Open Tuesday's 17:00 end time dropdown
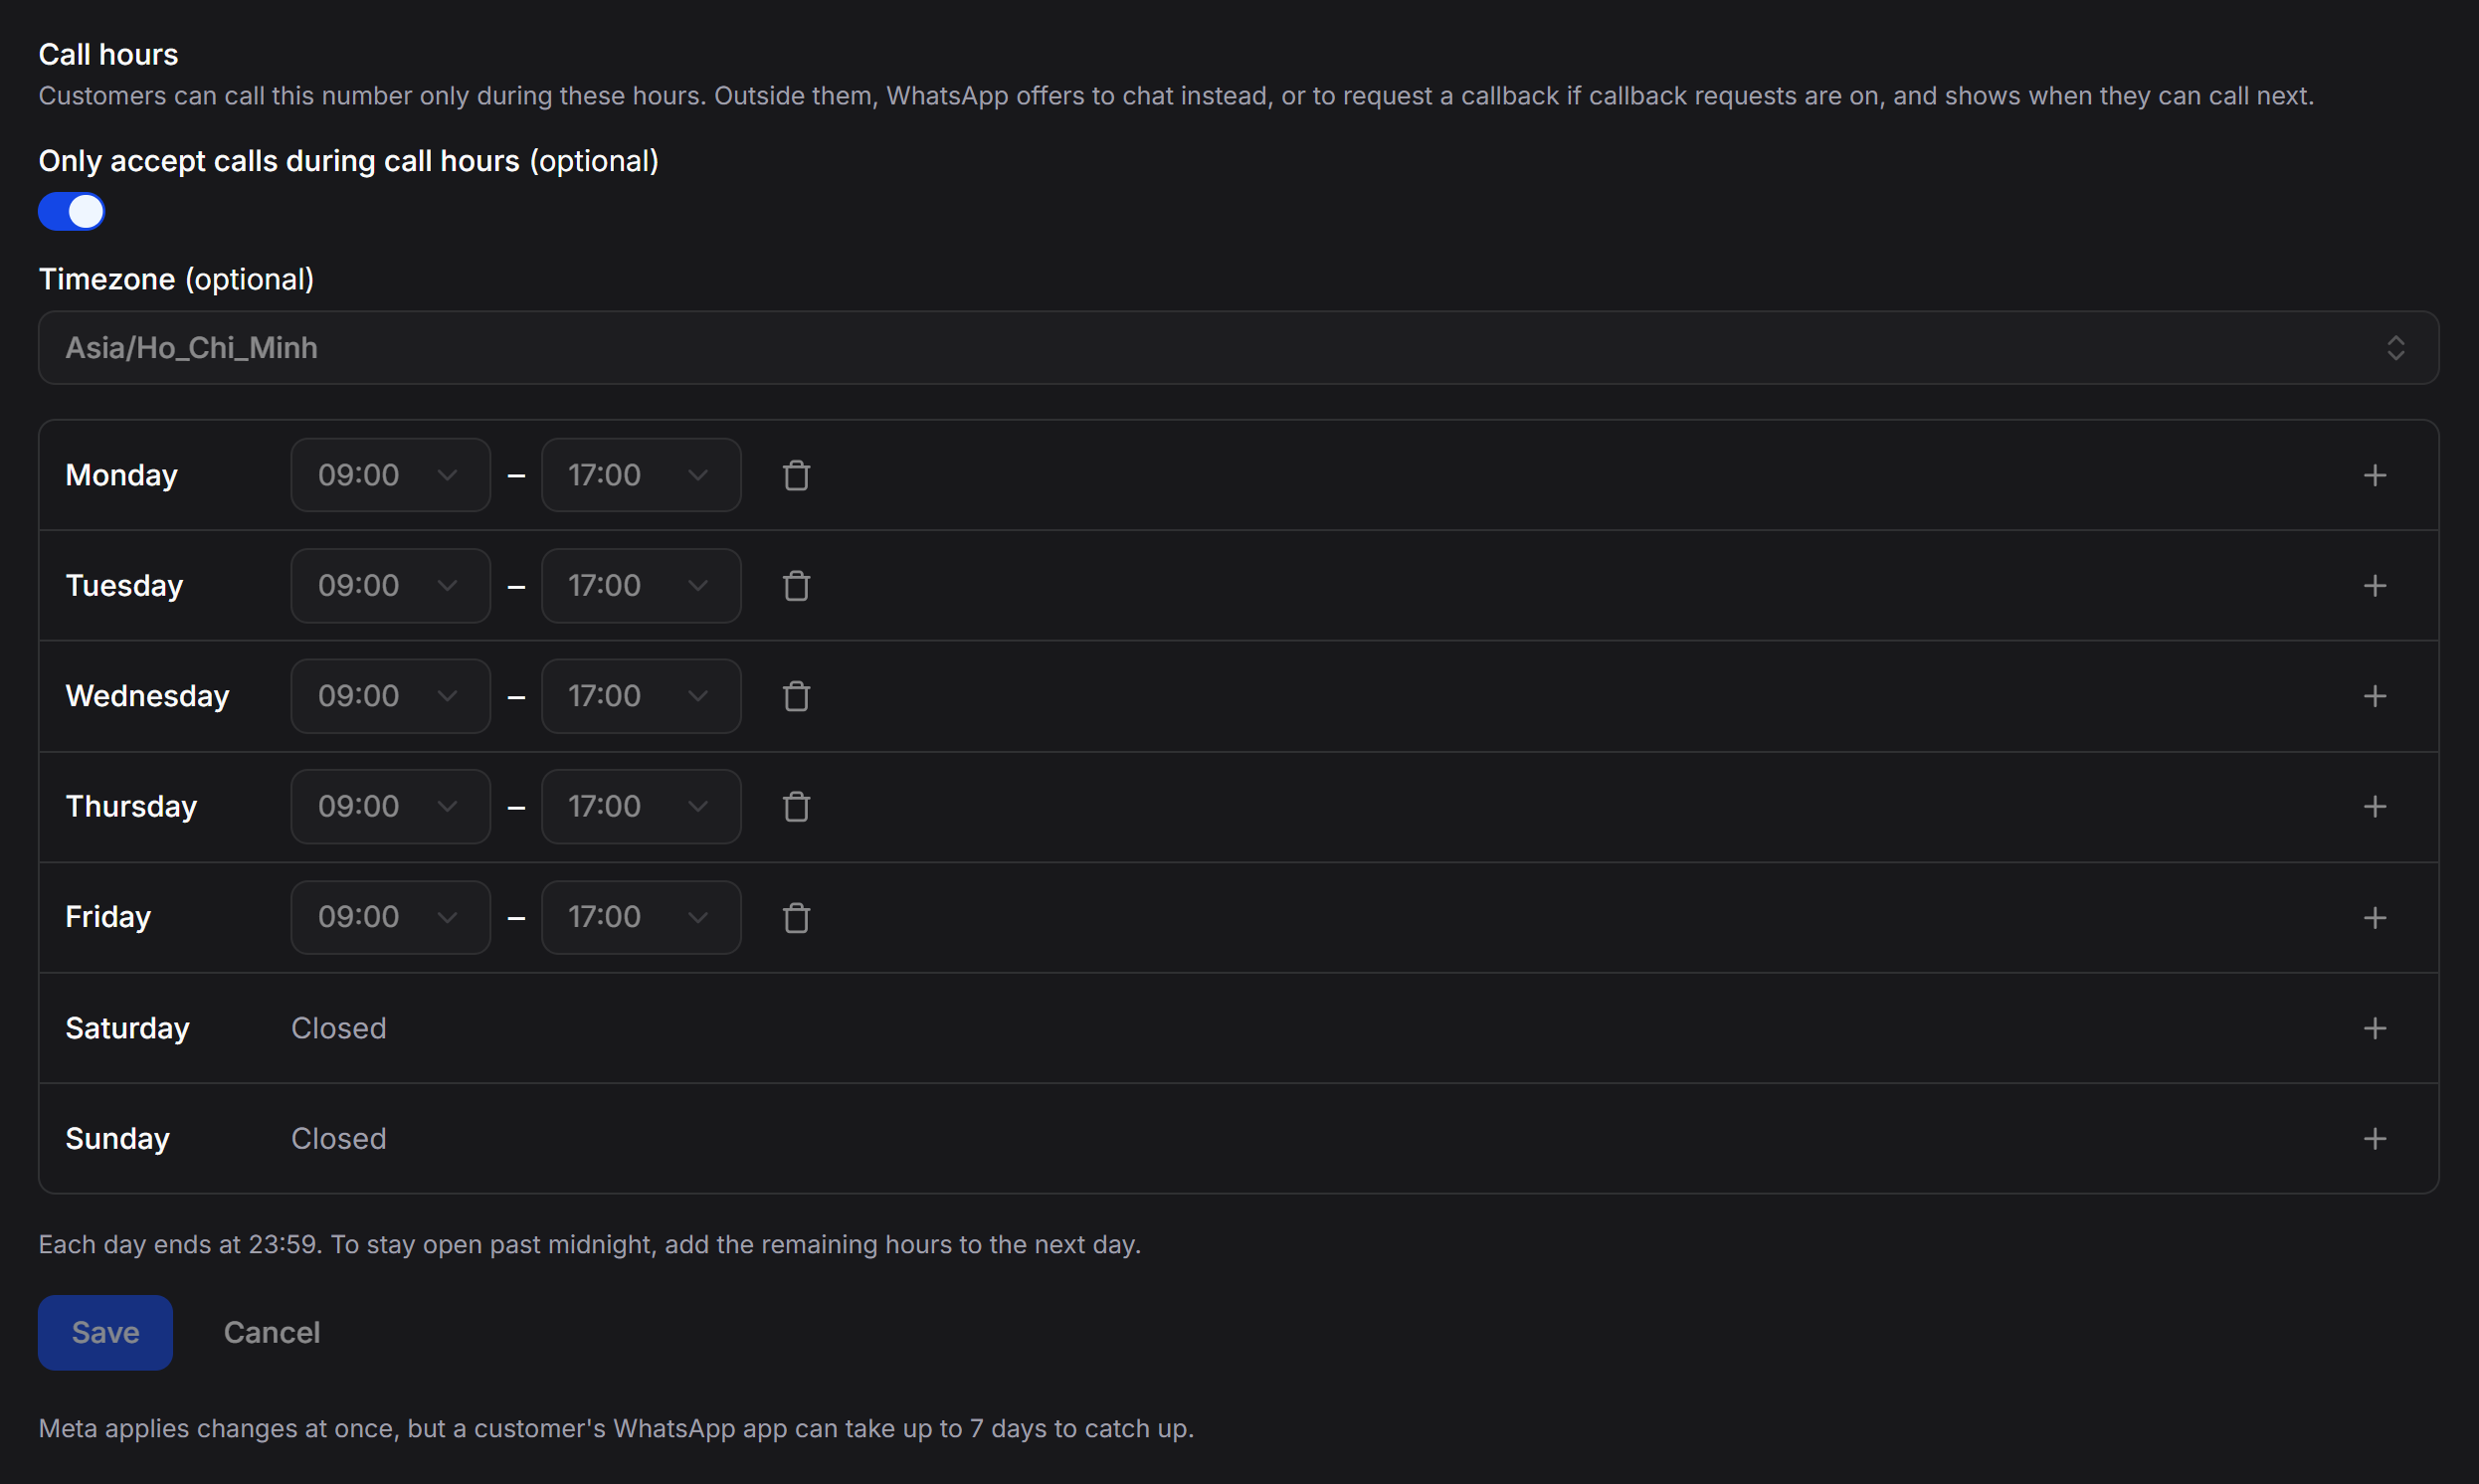 [x=641, y=585]
